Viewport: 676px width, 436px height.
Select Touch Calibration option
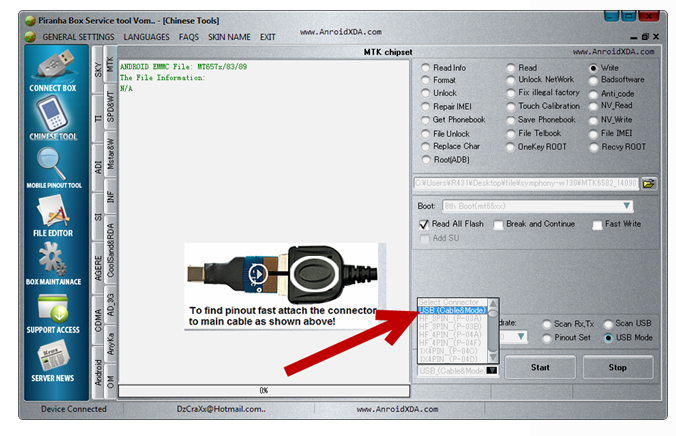tap(511, 106)
